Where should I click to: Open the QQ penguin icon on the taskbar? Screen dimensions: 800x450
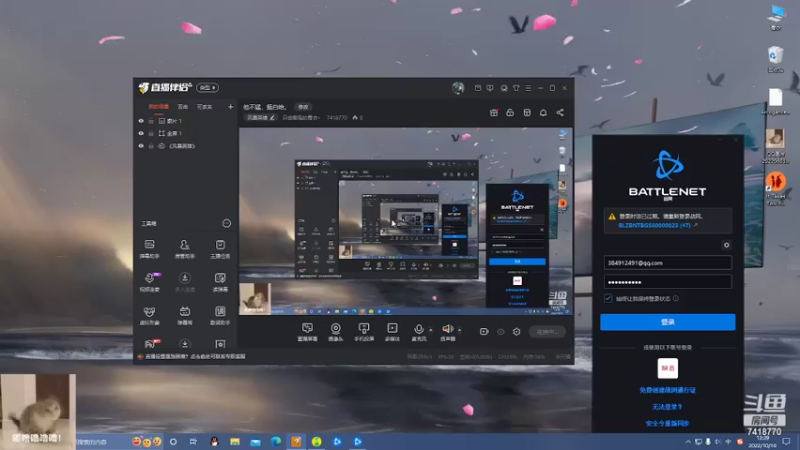[x=214, y=442]
